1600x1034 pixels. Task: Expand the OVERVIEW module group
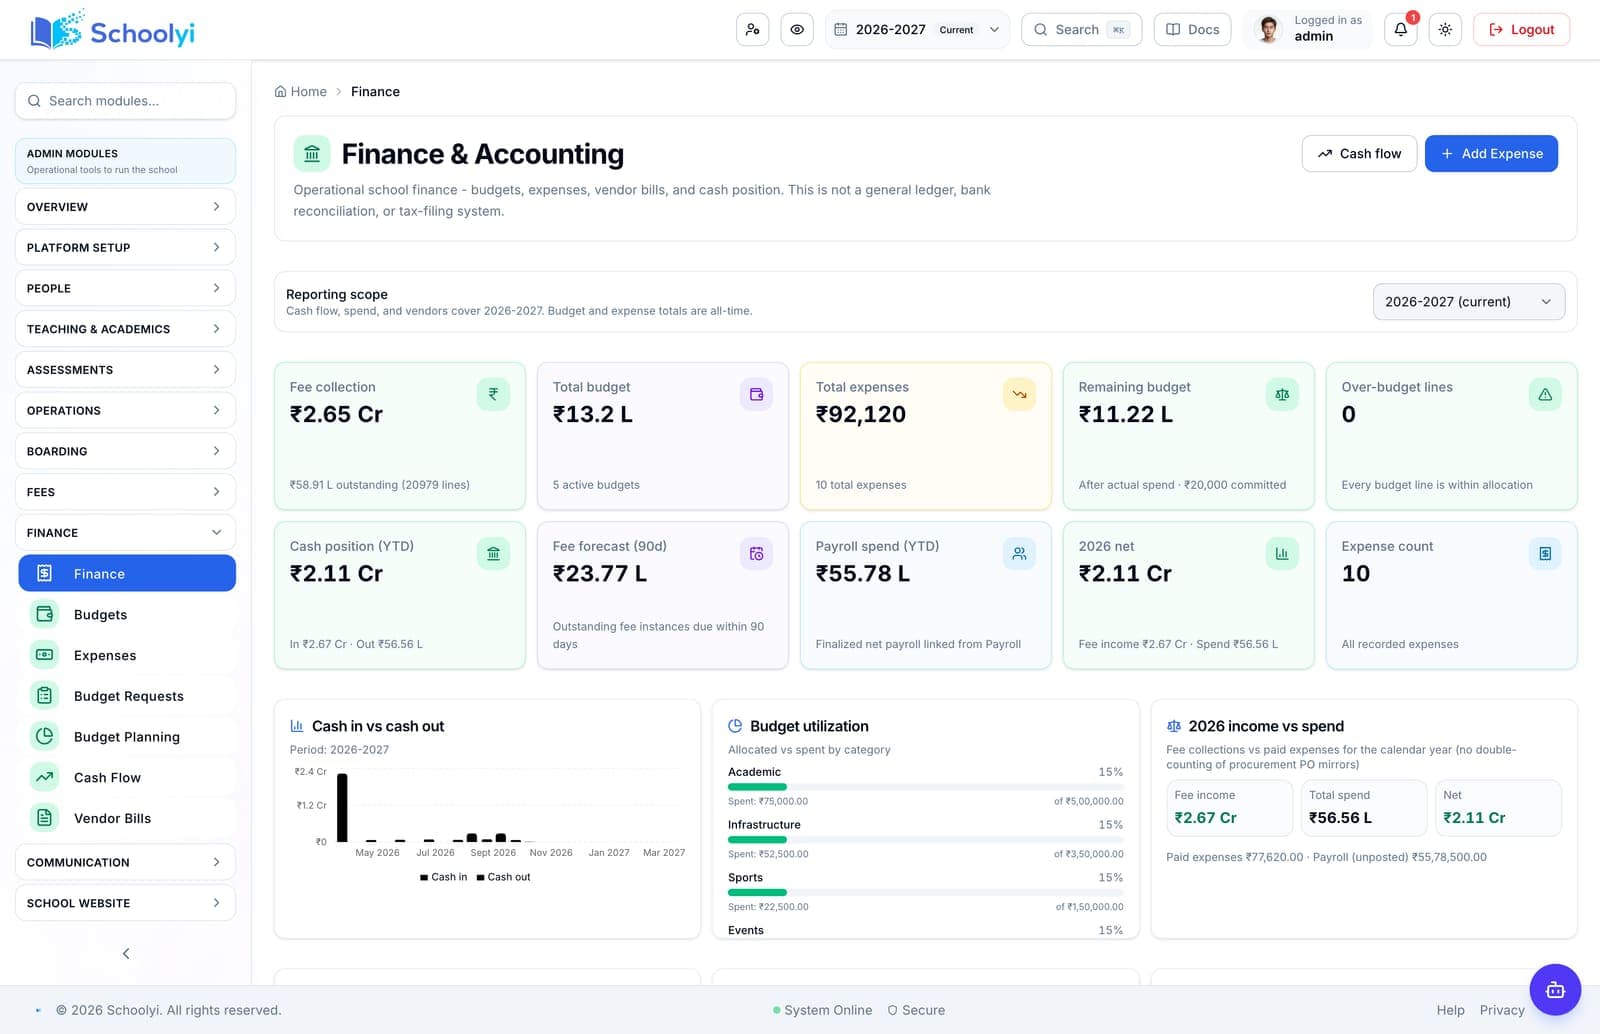click(125, 206)
